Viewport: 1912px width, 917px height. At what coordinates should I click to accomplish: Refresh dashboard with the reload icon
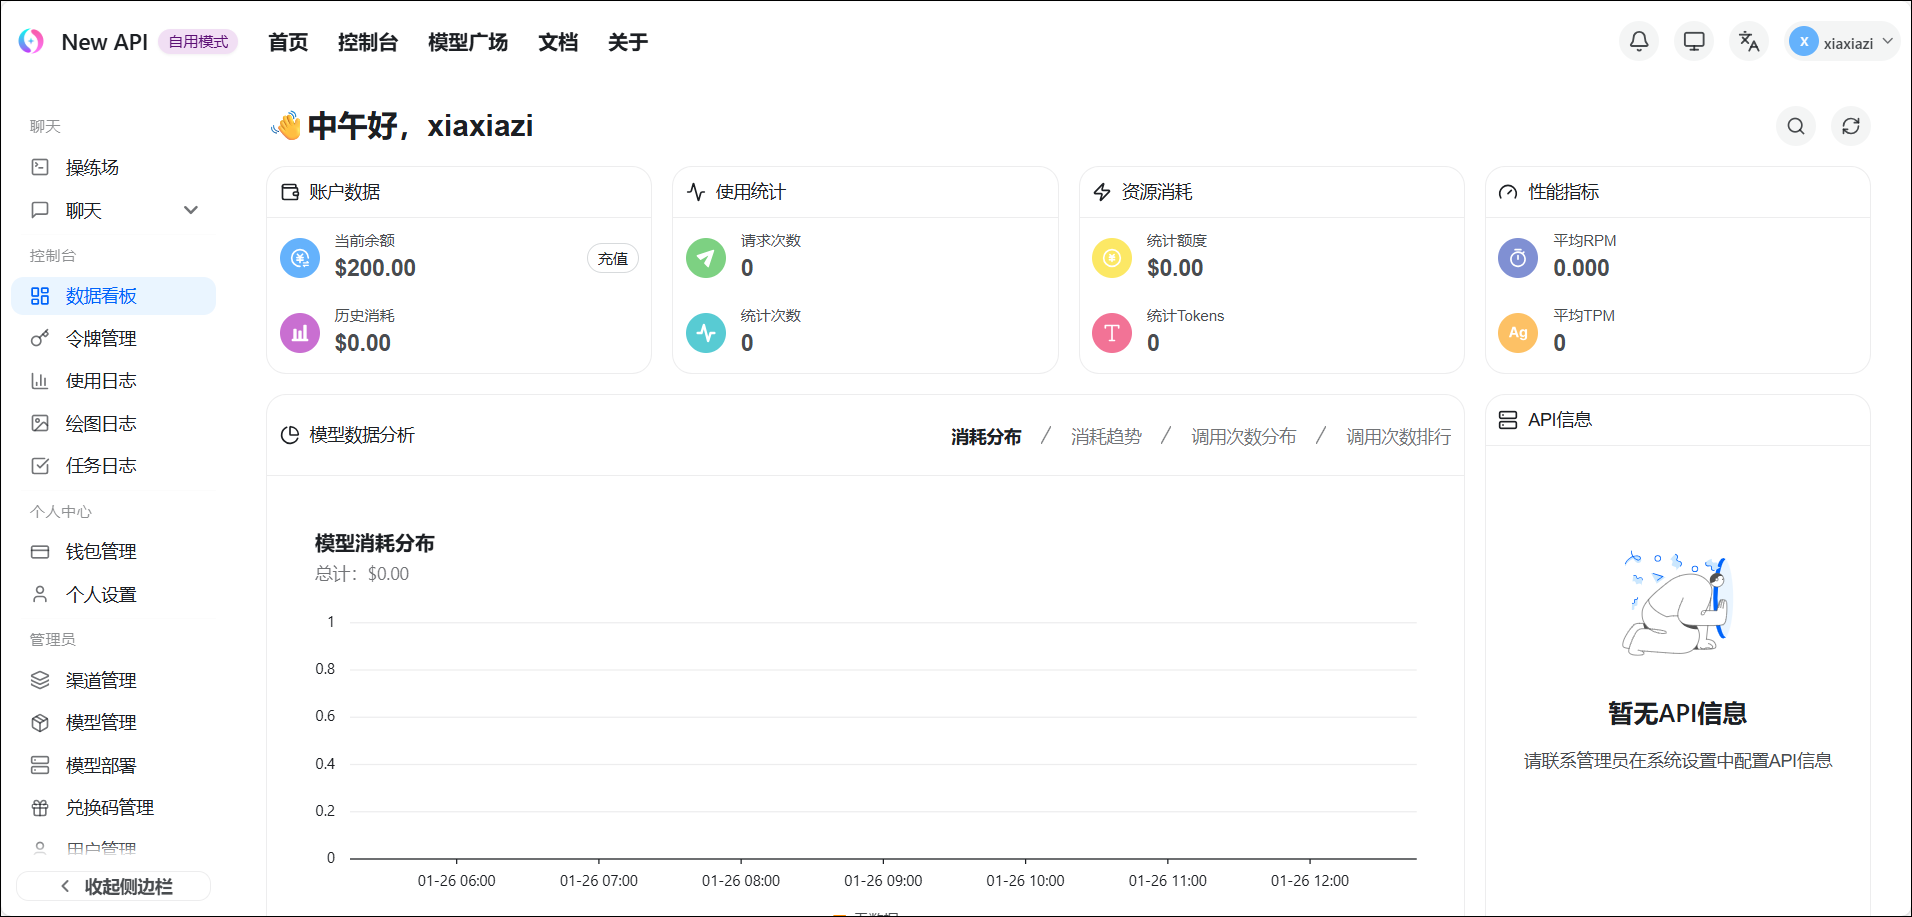pos(1851,126)
